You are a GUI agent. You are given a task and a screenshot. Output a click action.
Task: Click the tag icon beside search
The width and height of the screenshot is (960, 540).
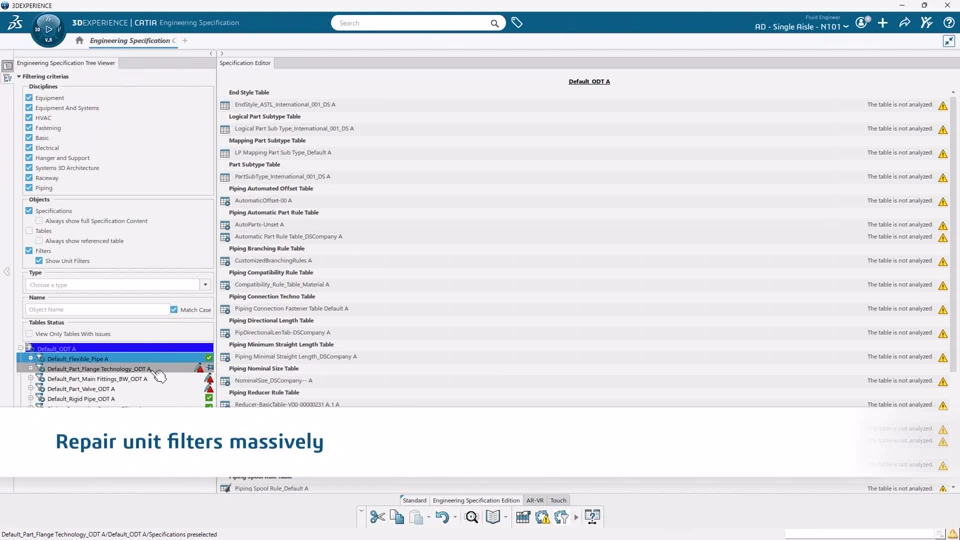coord(517,23)
